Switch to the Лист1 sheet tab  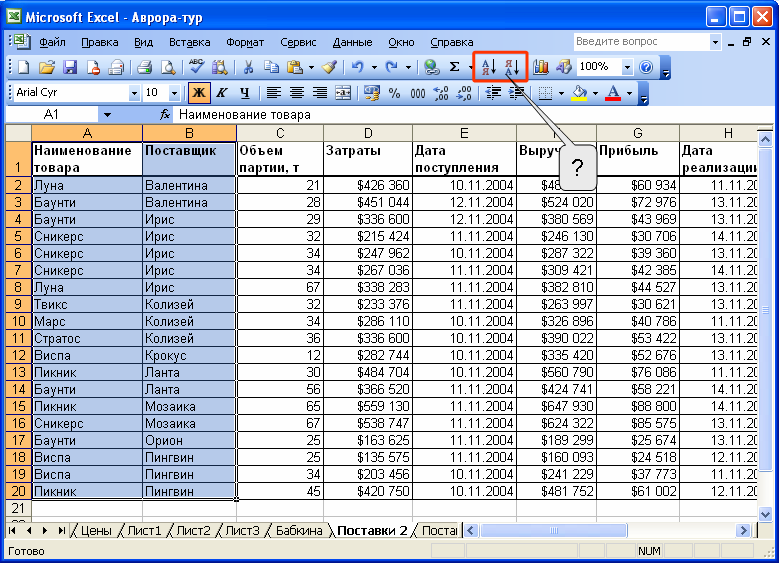(x=144, y=531)
